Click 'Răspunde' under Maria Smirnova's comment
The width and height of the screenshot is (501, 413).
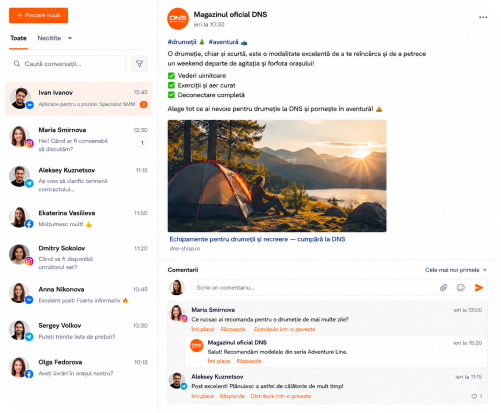(x=233, y=329)
